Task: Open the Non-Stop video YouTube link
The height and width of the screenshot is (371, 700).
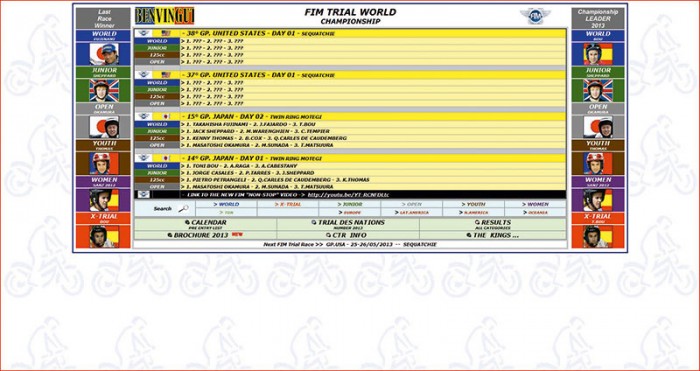Action: click(348, 195)
